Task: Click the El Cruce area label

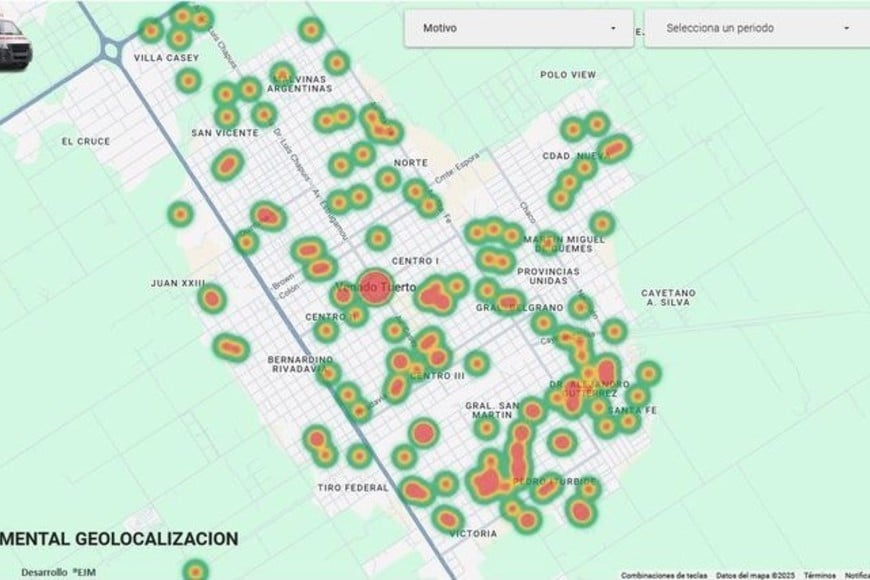Action: point(84,141)
